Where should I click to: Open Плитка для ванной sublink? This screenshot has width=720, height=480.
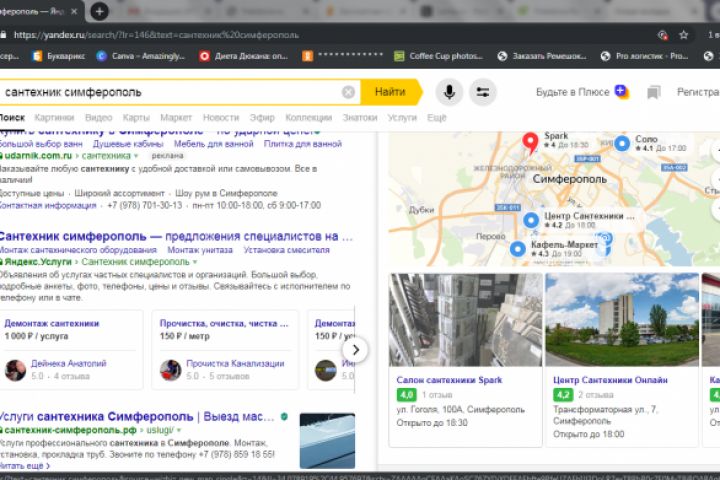click(x=303, y=144)
